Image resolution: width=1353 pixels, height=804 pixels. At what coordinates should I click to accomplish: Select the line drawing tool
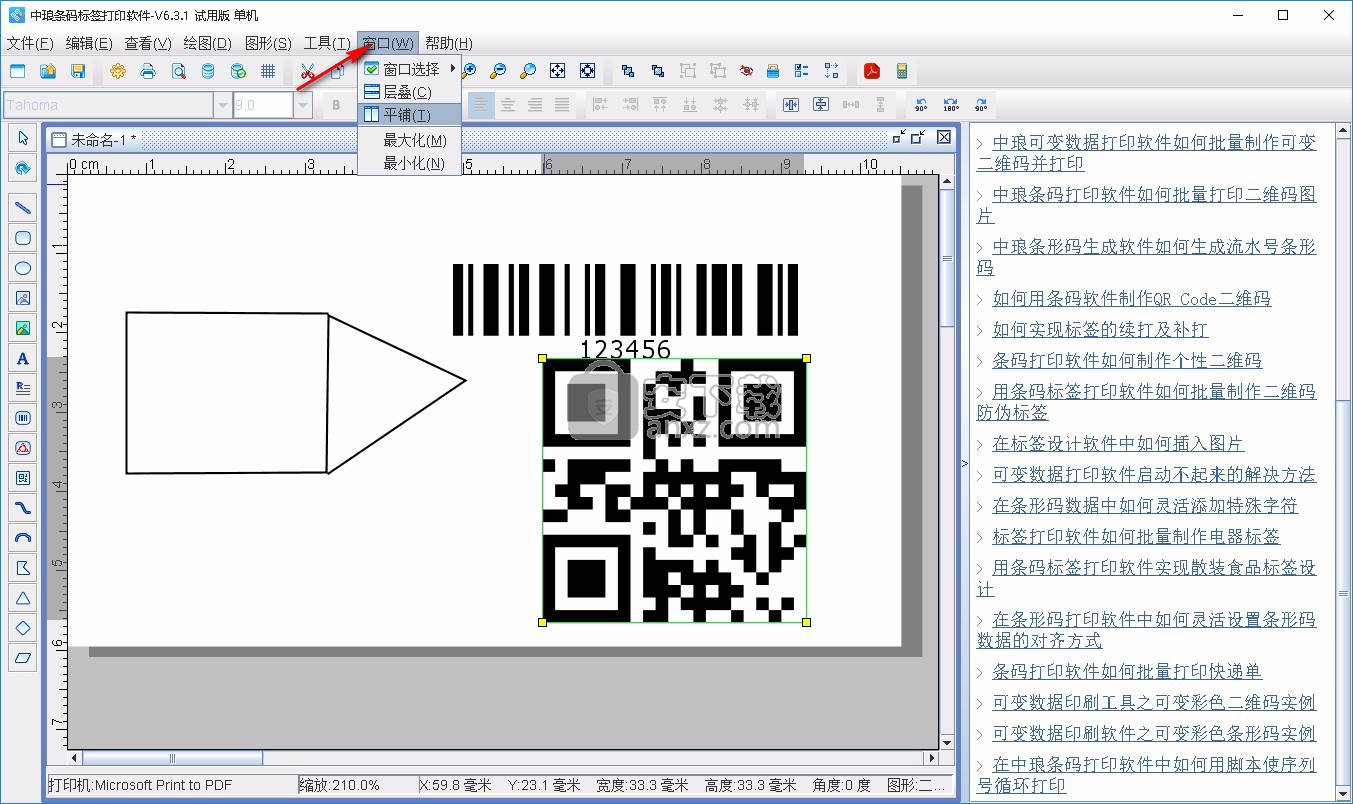click(x=23, y=208)
